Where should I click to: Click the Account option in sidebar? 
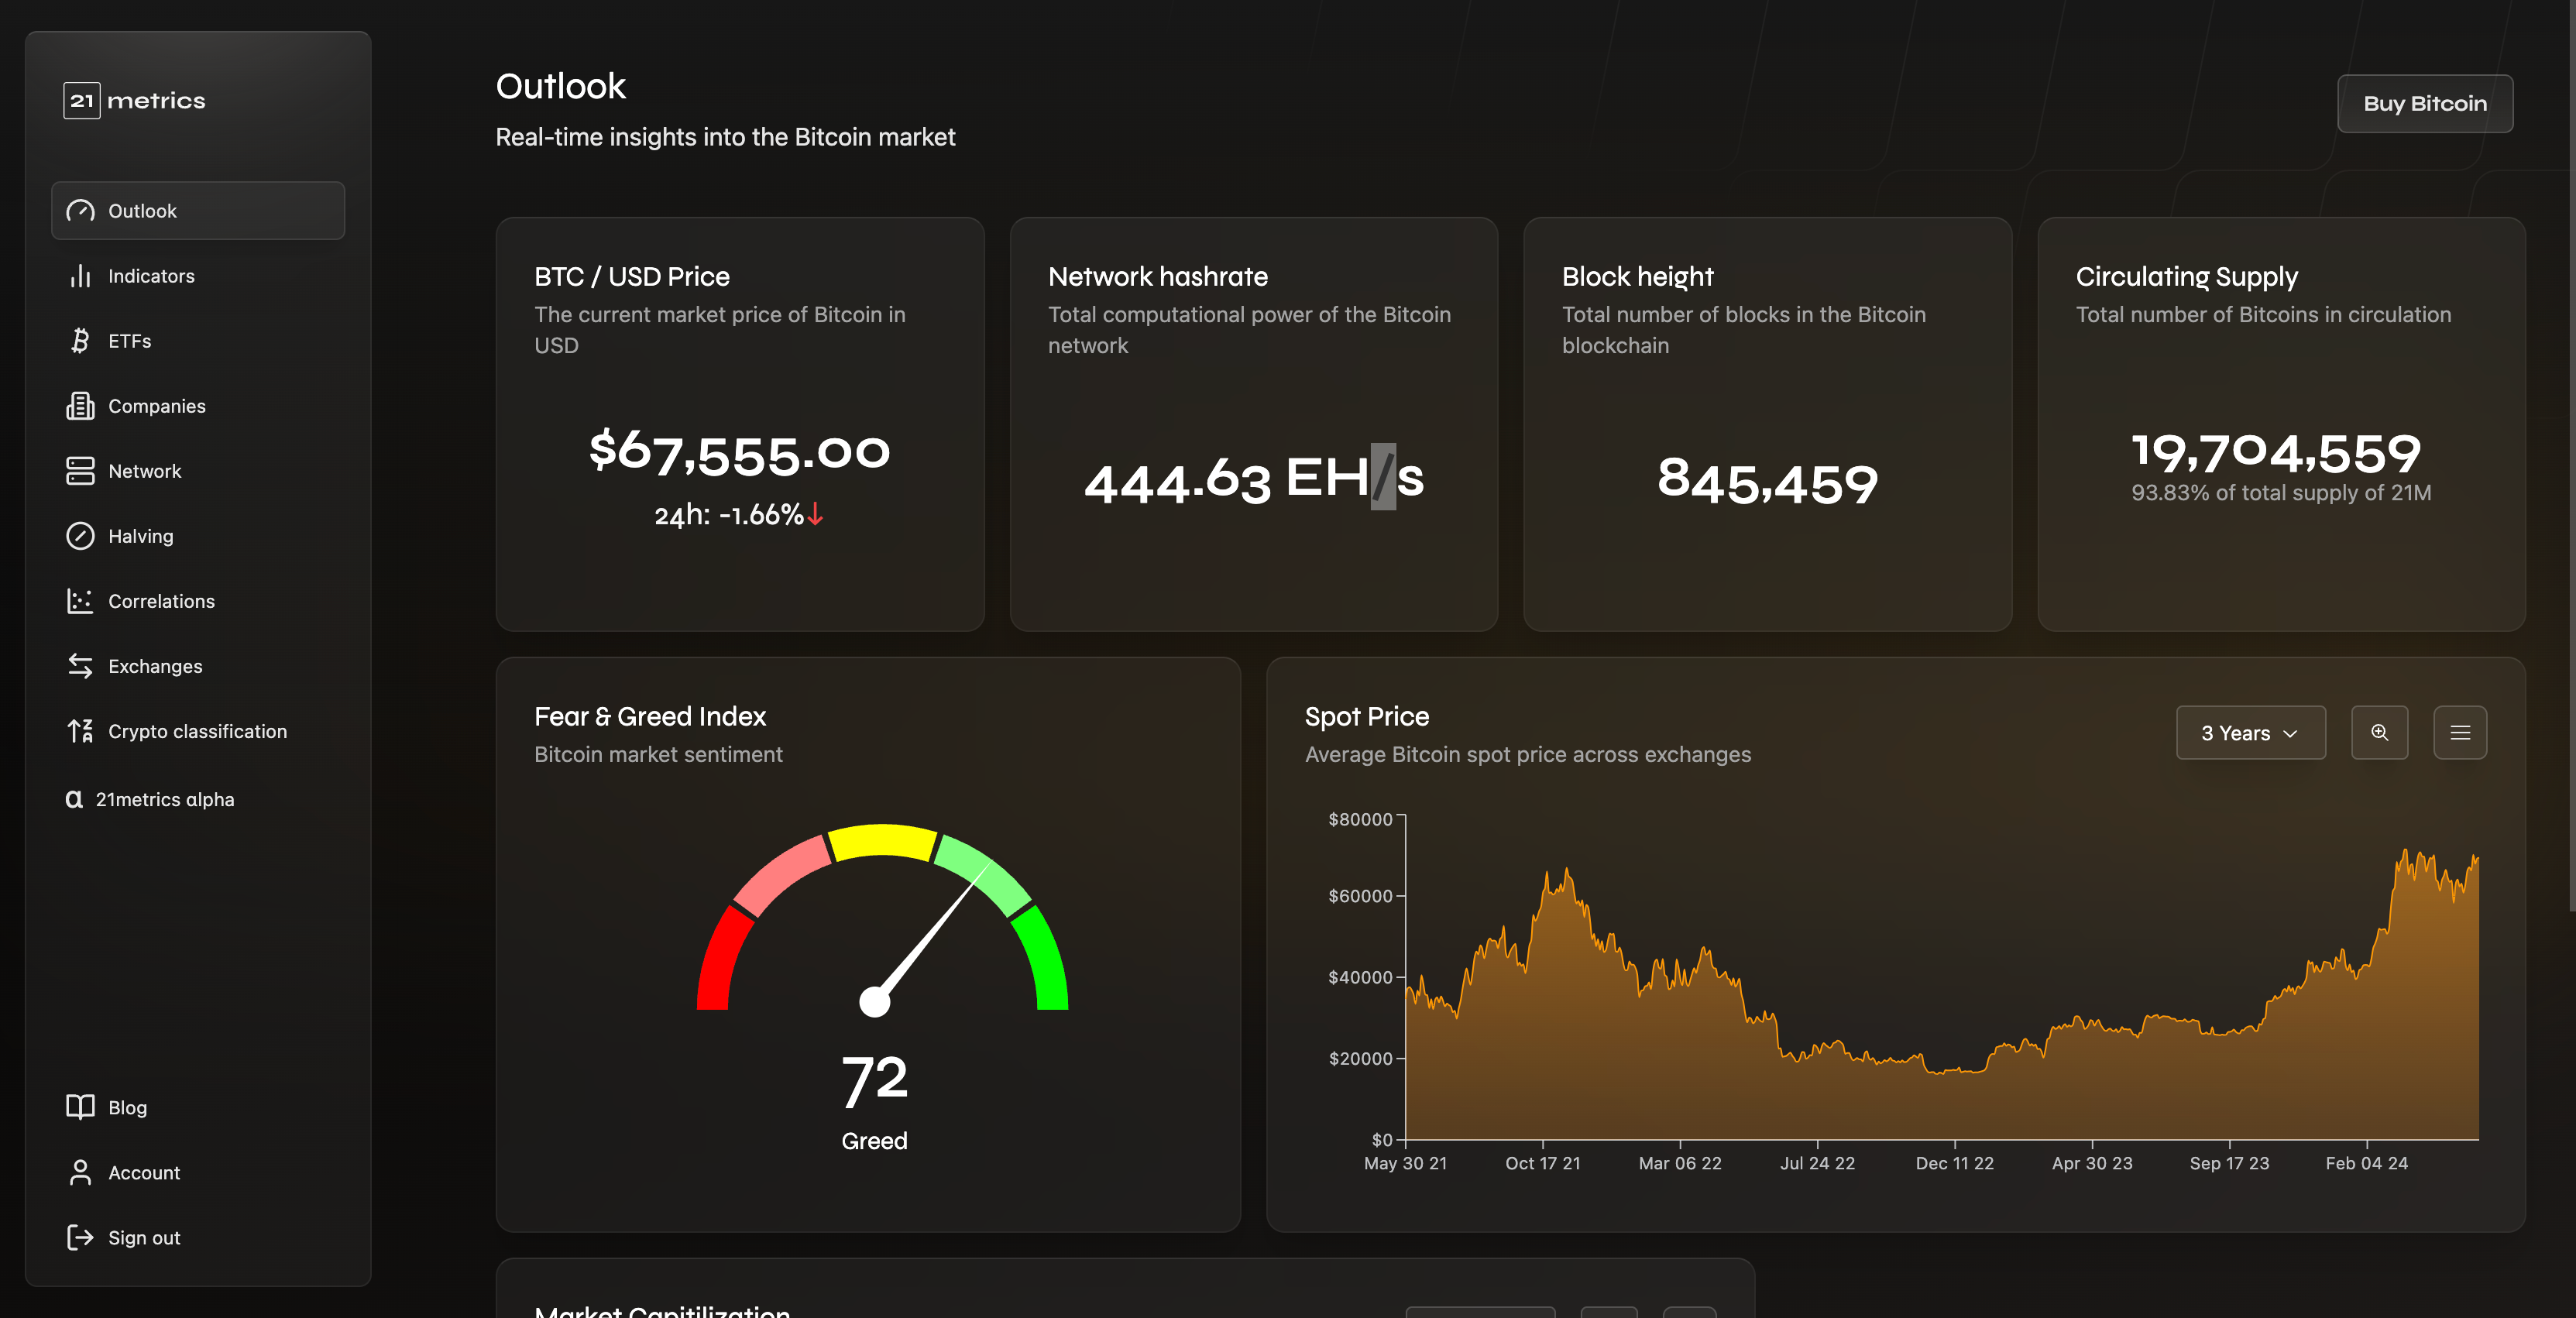coord(143,1172)
